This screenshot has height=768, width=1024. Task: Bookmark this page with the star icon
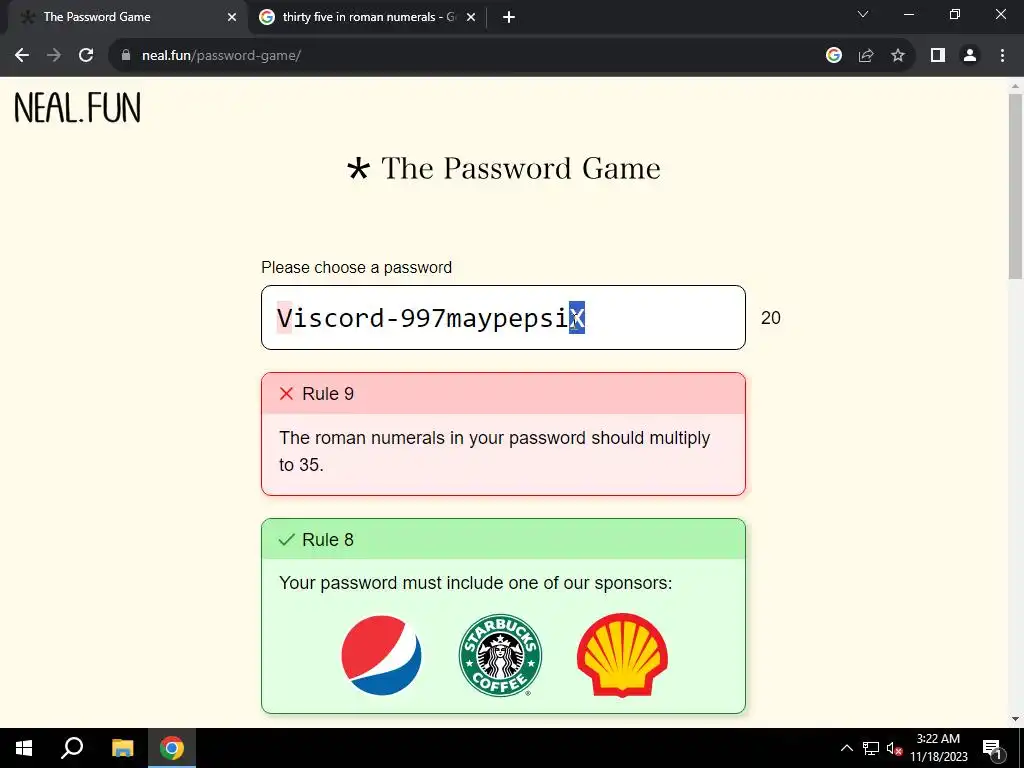point(898,56)
